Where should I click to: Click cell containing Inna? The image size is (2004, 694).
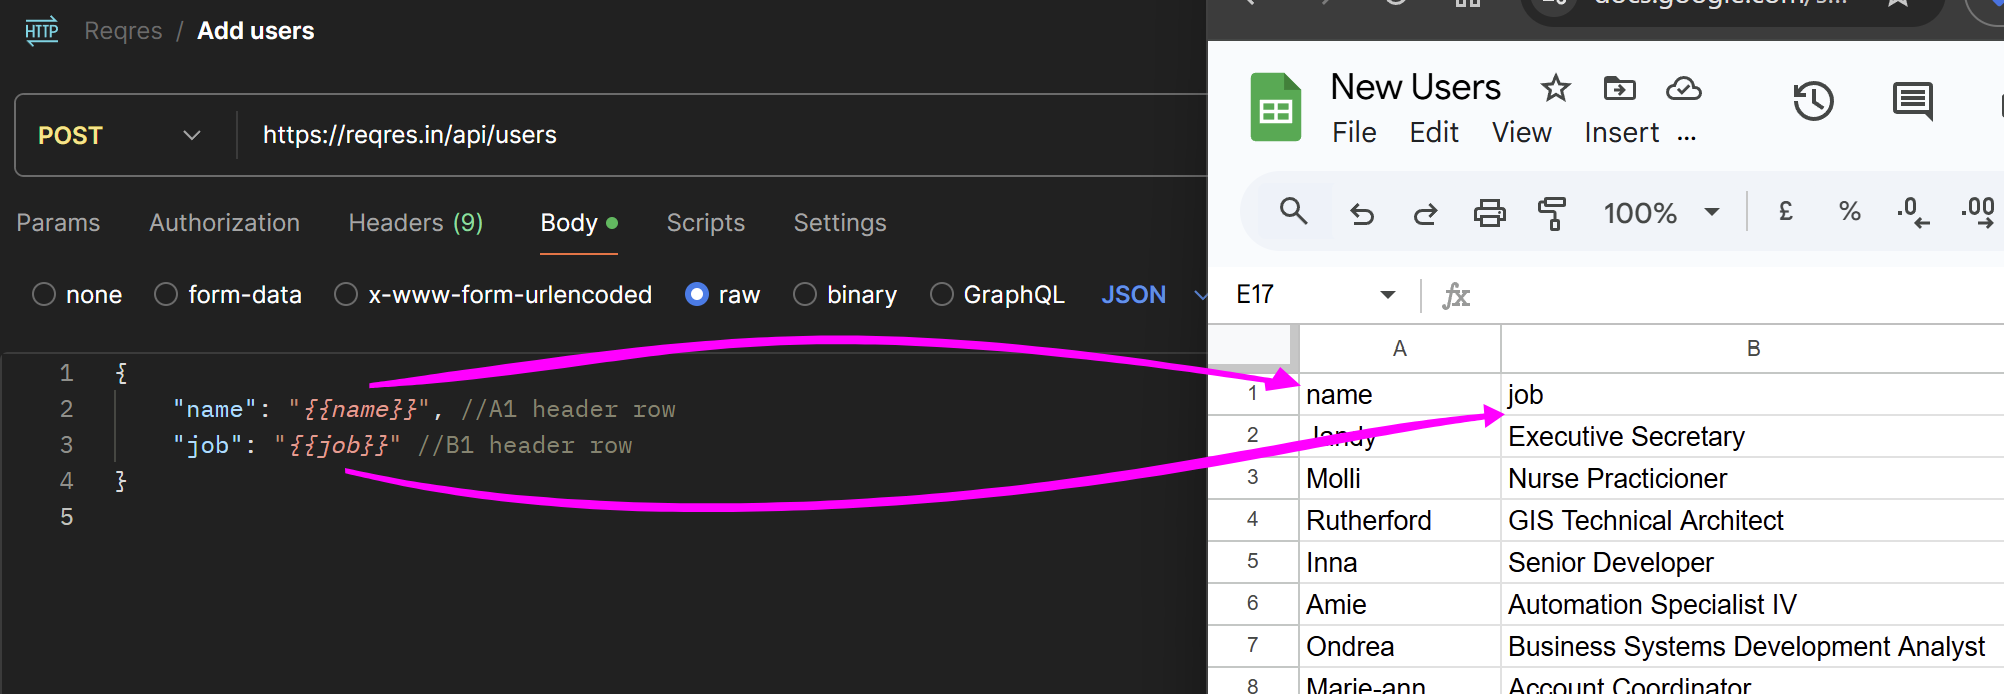pos(1400,563)
